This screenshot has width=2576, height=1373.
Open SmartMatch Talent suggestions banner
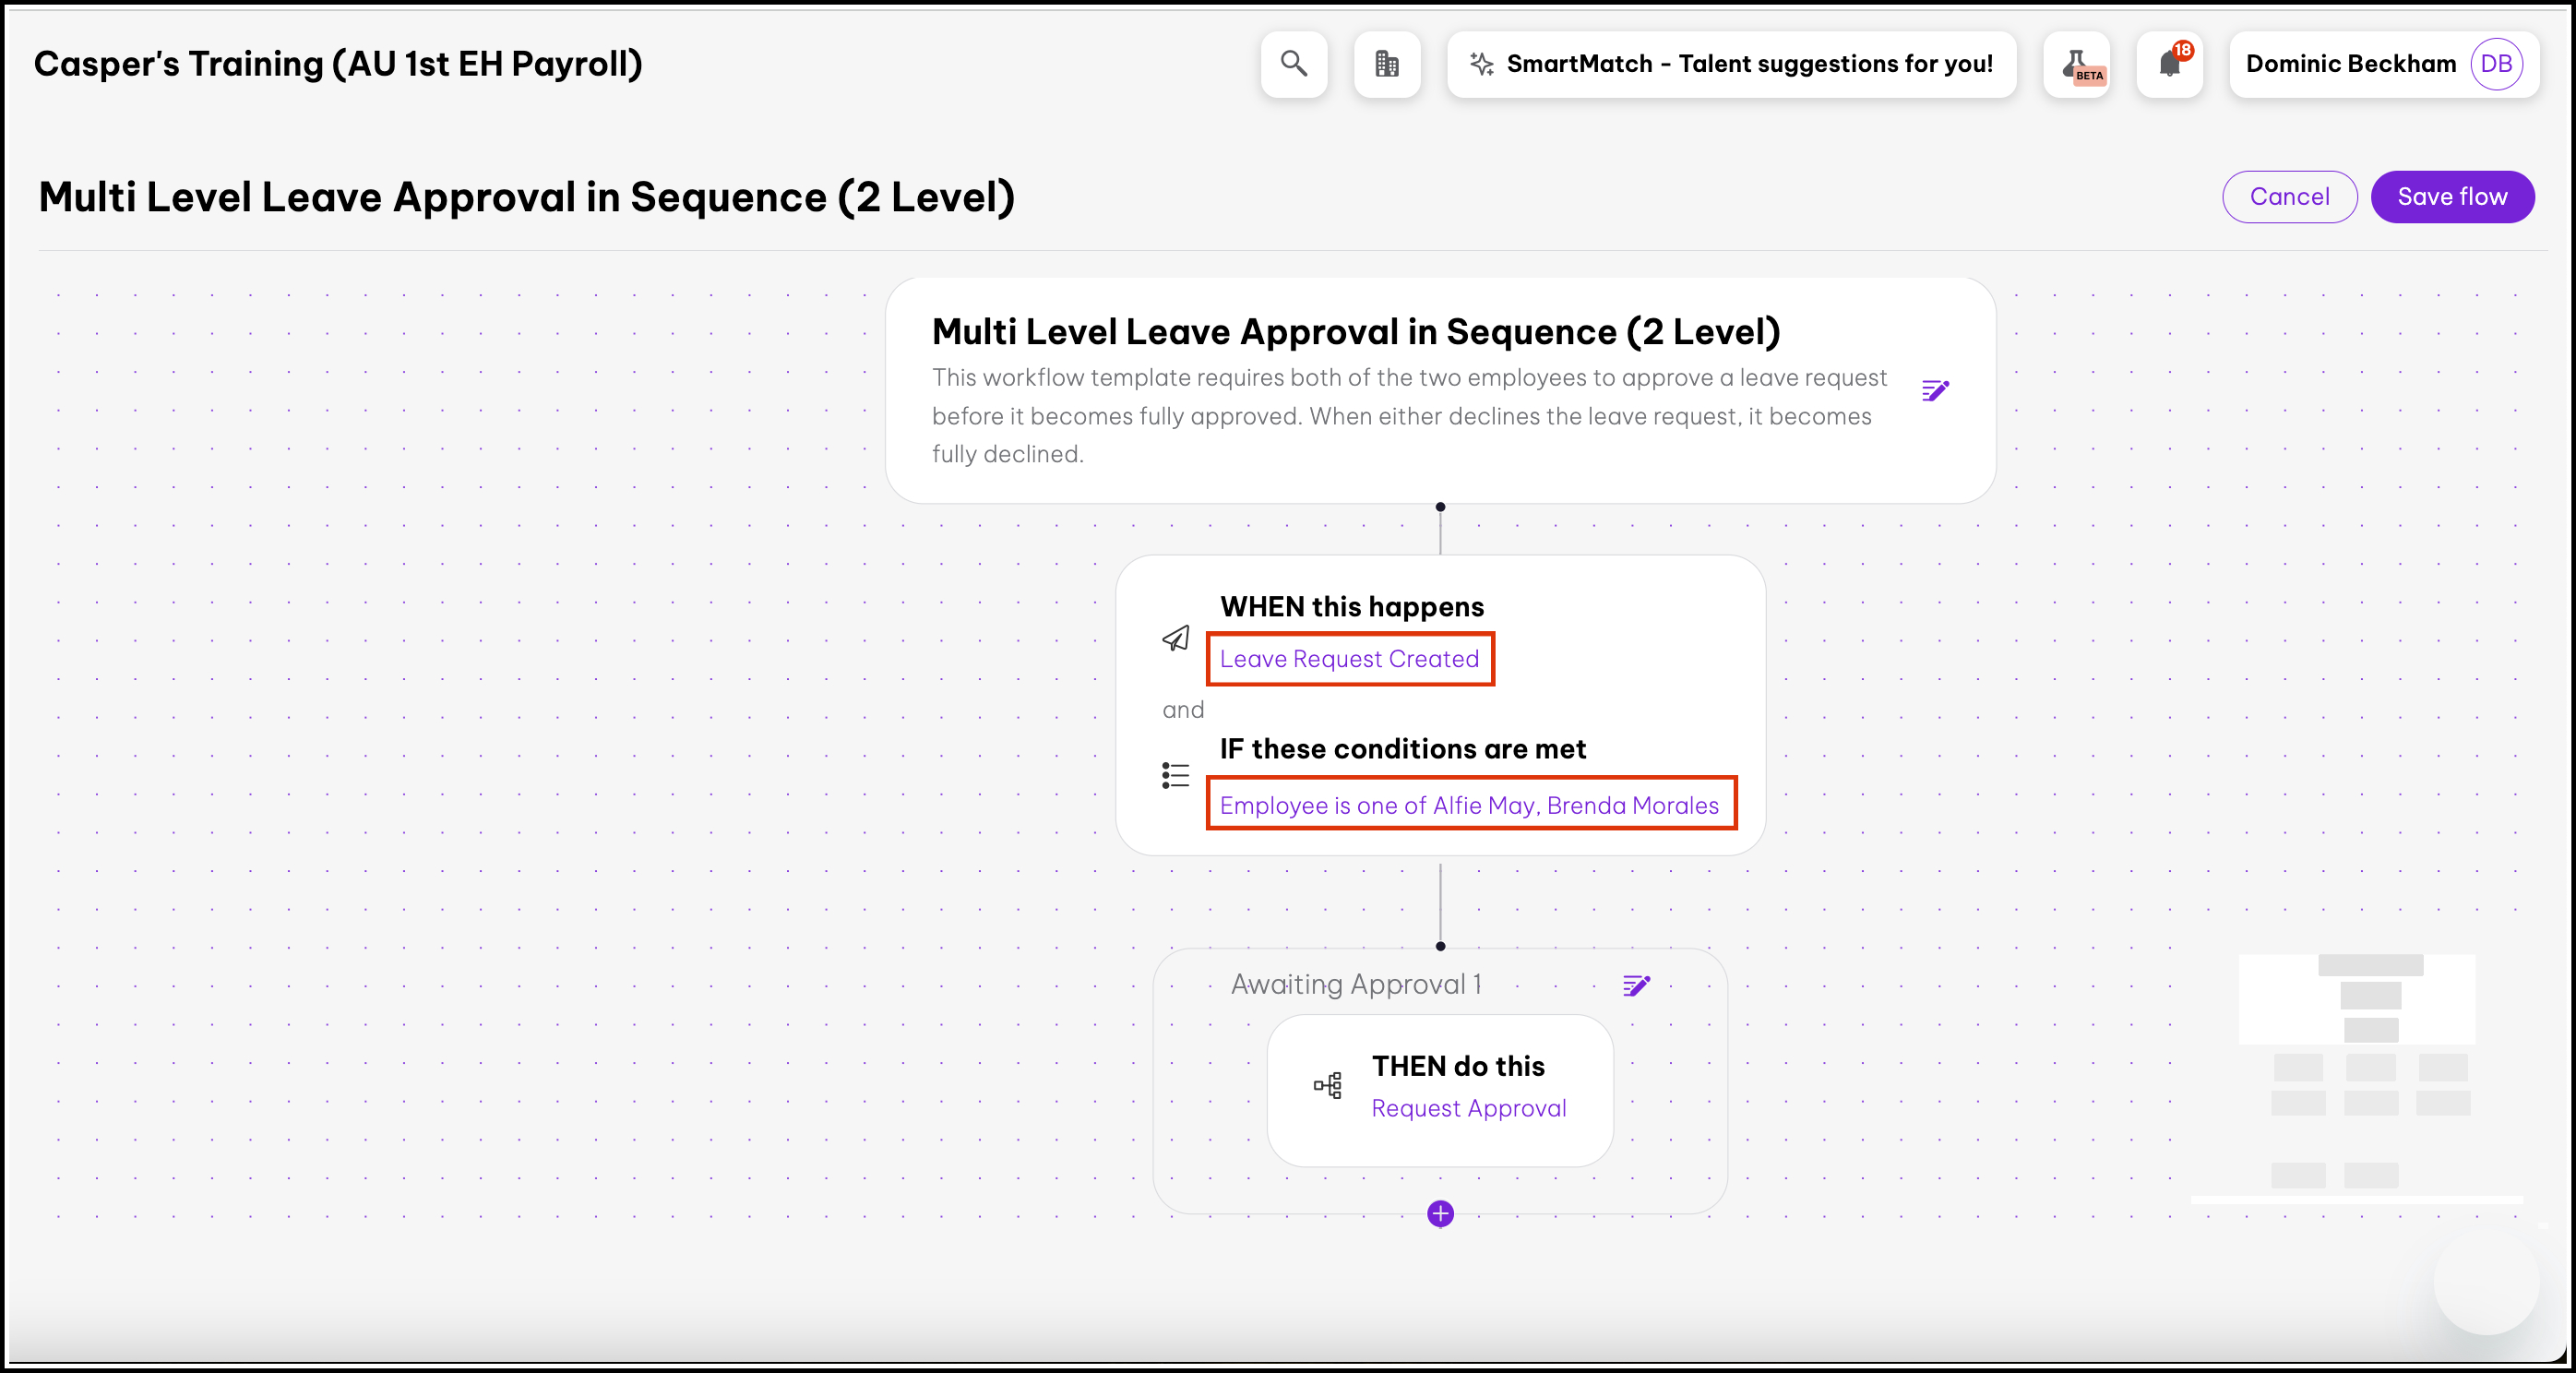point(1750,64)
